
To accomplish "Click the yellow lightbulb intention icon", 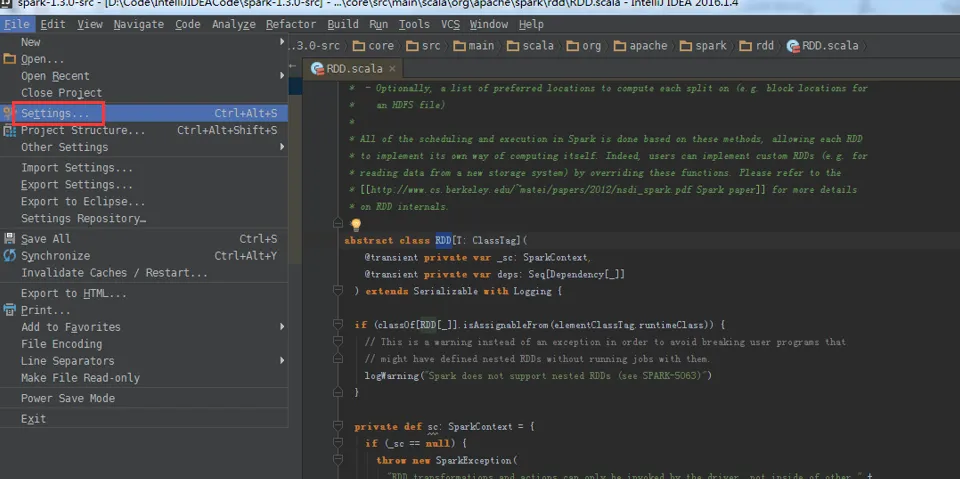I will pyautogui.click(x=354, y=225).
